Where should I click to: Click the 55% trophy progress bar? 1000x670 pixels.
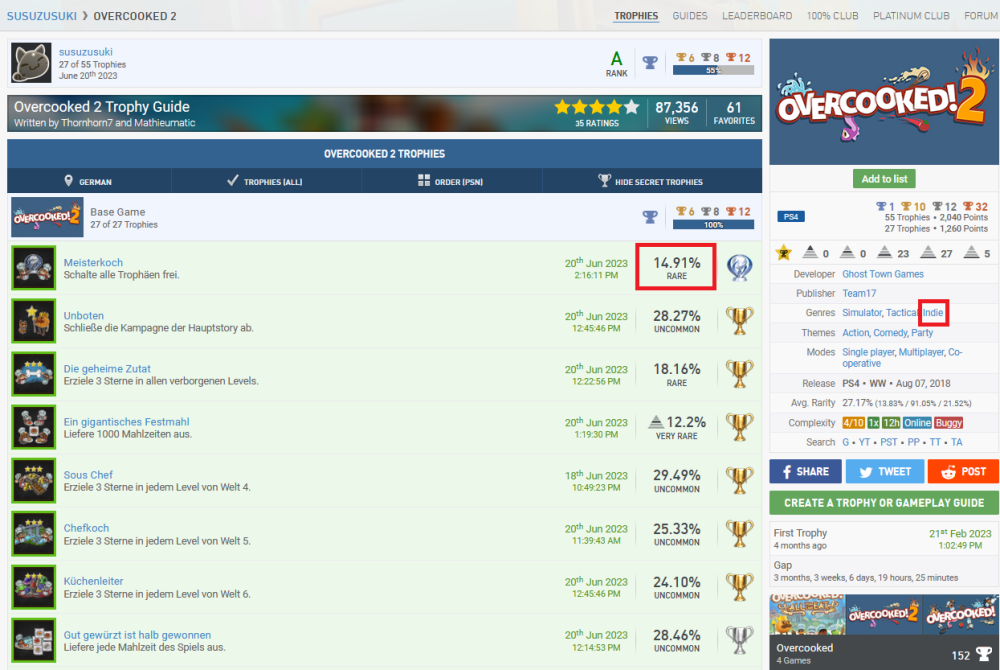pyautogui.click(x=713, y=71)
